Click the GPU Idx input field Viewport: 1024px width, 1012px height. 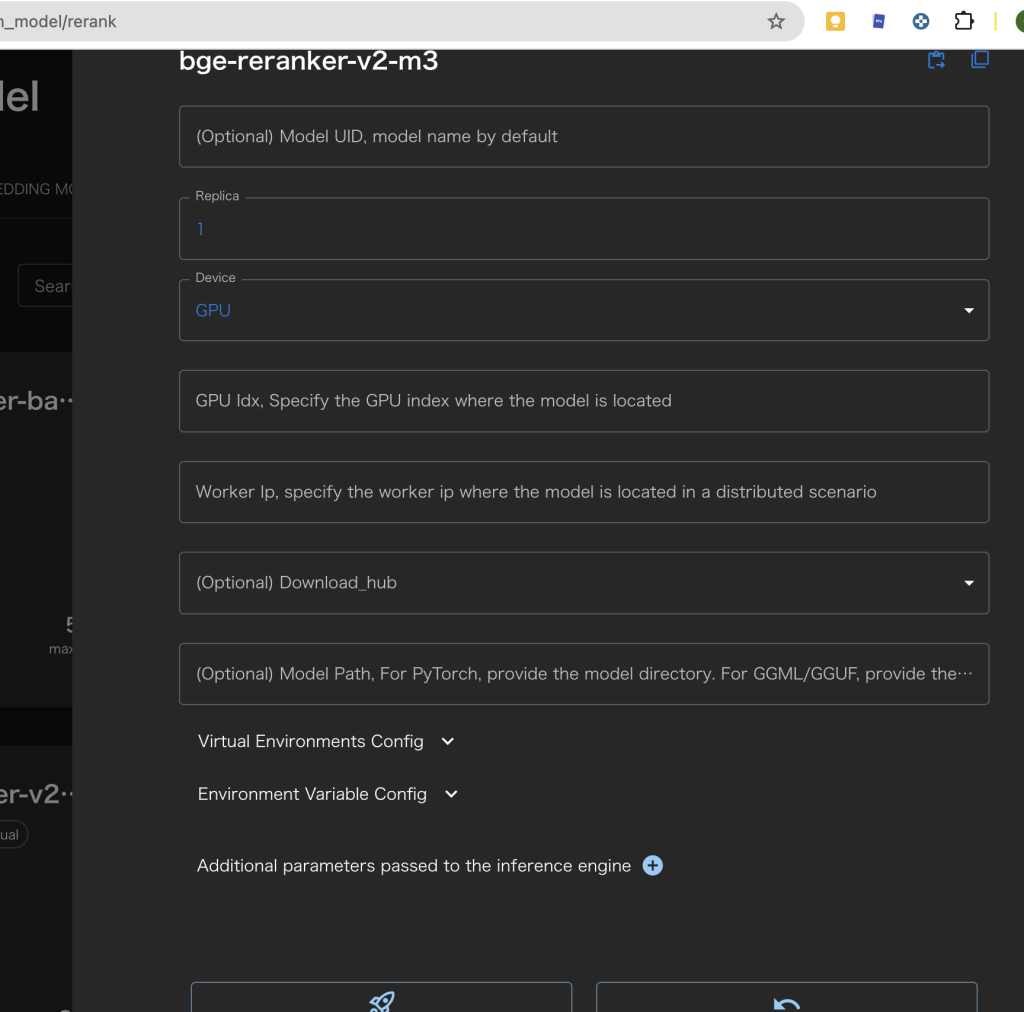[584, 401]
